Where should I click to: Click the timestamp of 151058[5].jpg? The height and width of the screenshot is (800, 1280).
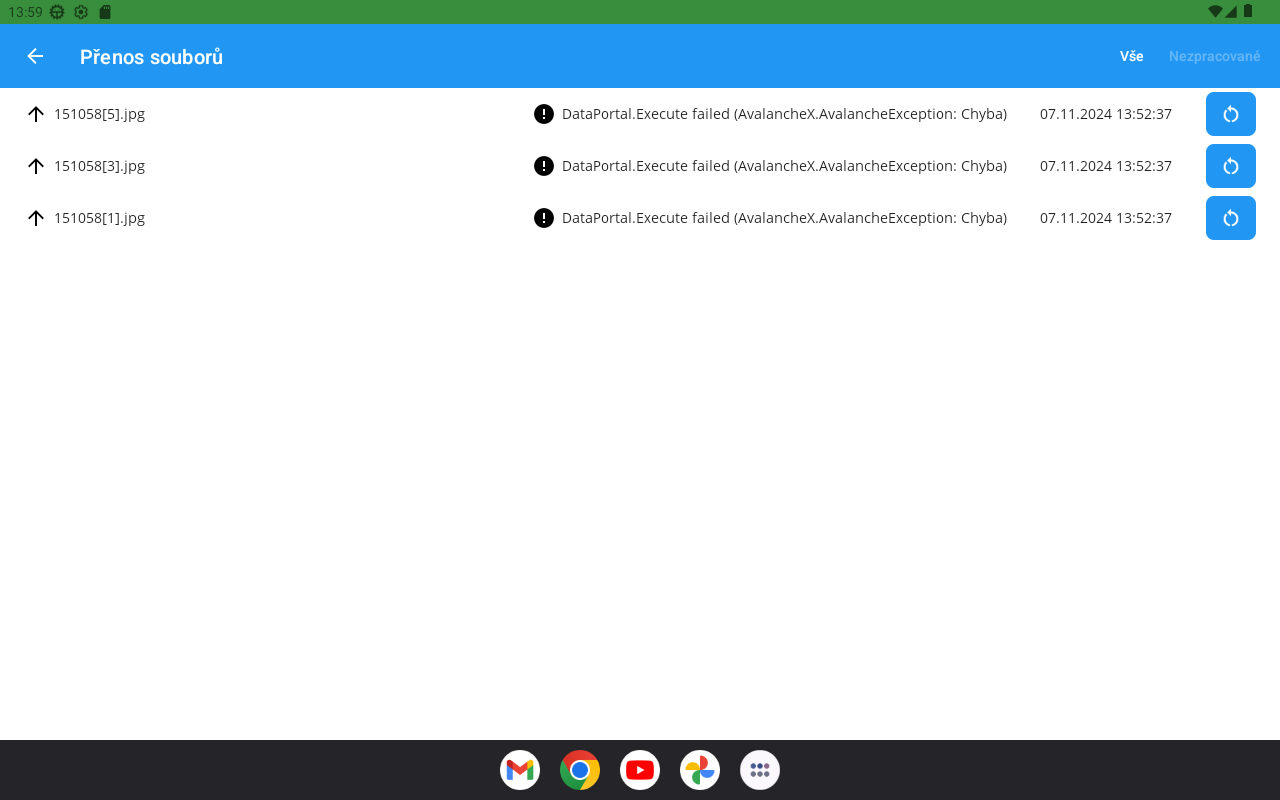click(1106, 114)
